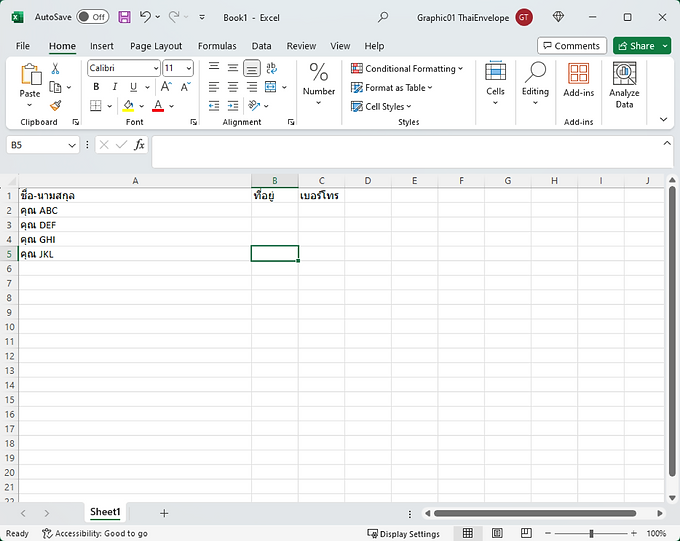Expand Cell Styles menu
The width and height of the screenshot is (680, 541).
coord(381,106)
